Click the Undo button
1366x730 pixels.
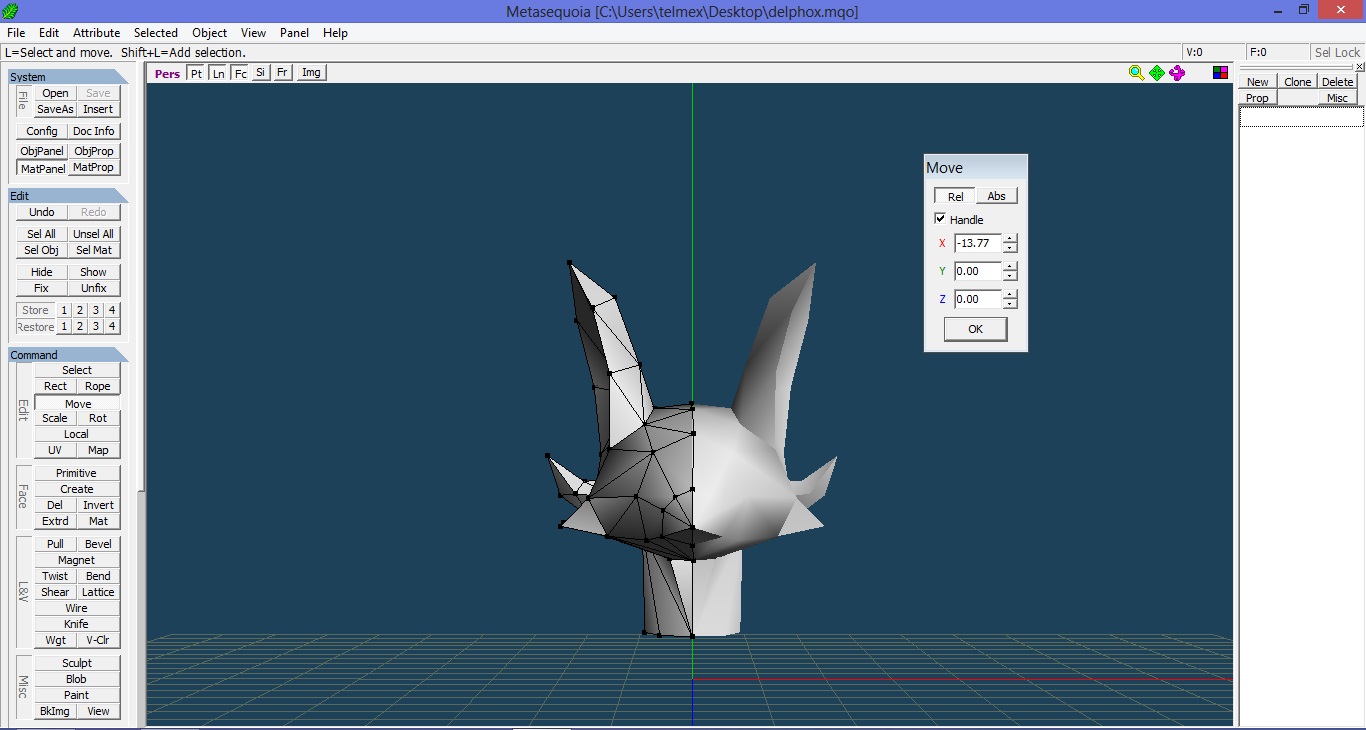tap(42, 212)
